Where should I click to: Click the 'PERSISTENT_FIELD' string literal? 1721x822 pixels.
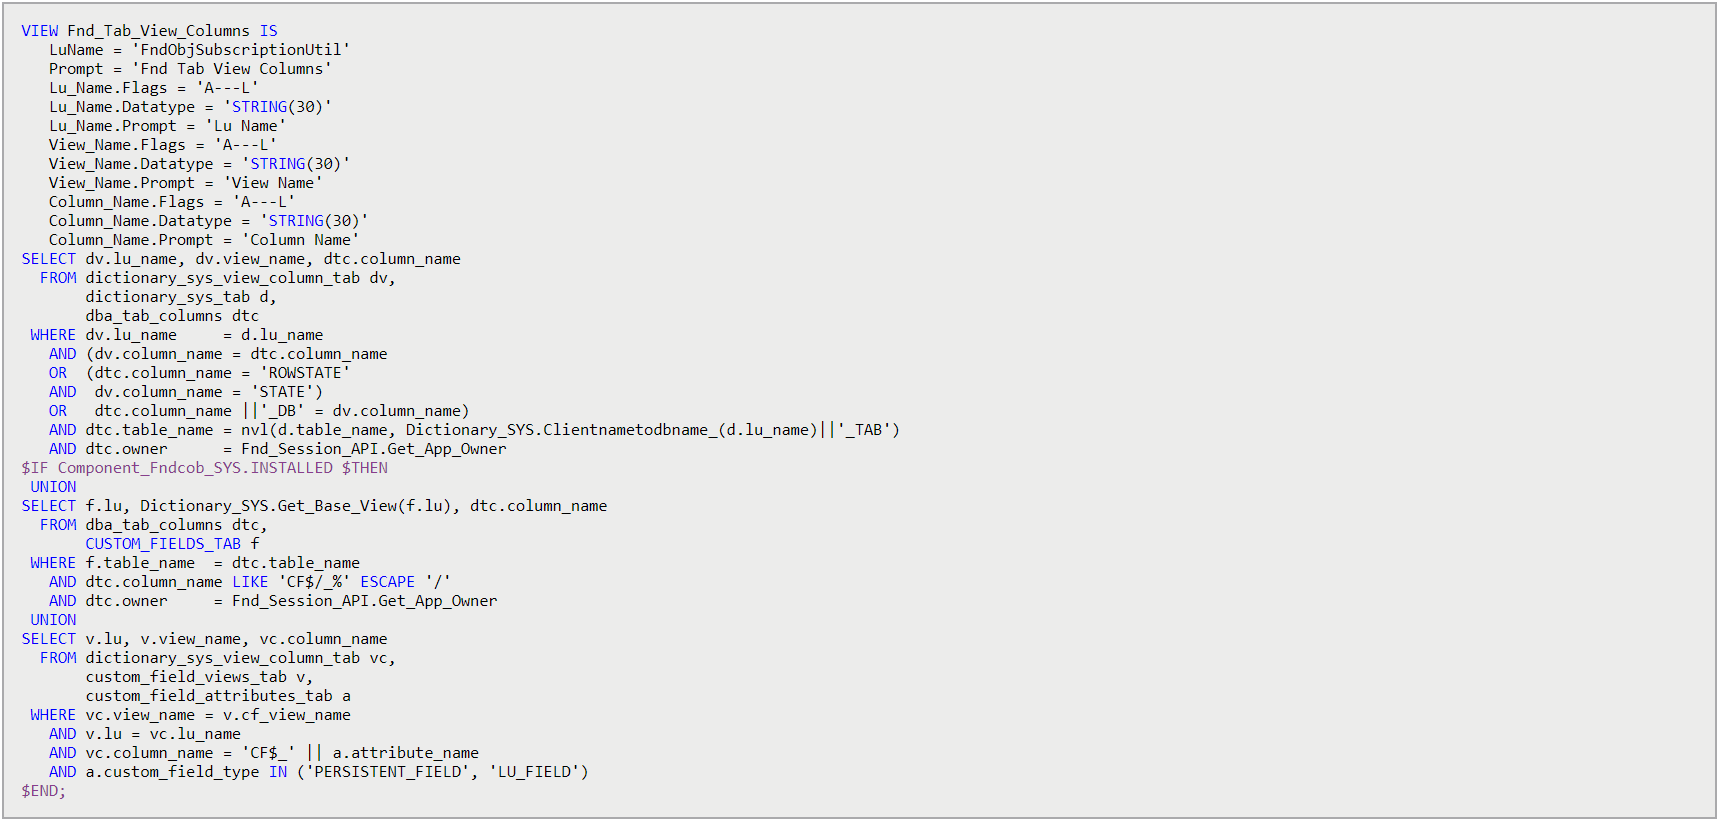click(389, 772)
